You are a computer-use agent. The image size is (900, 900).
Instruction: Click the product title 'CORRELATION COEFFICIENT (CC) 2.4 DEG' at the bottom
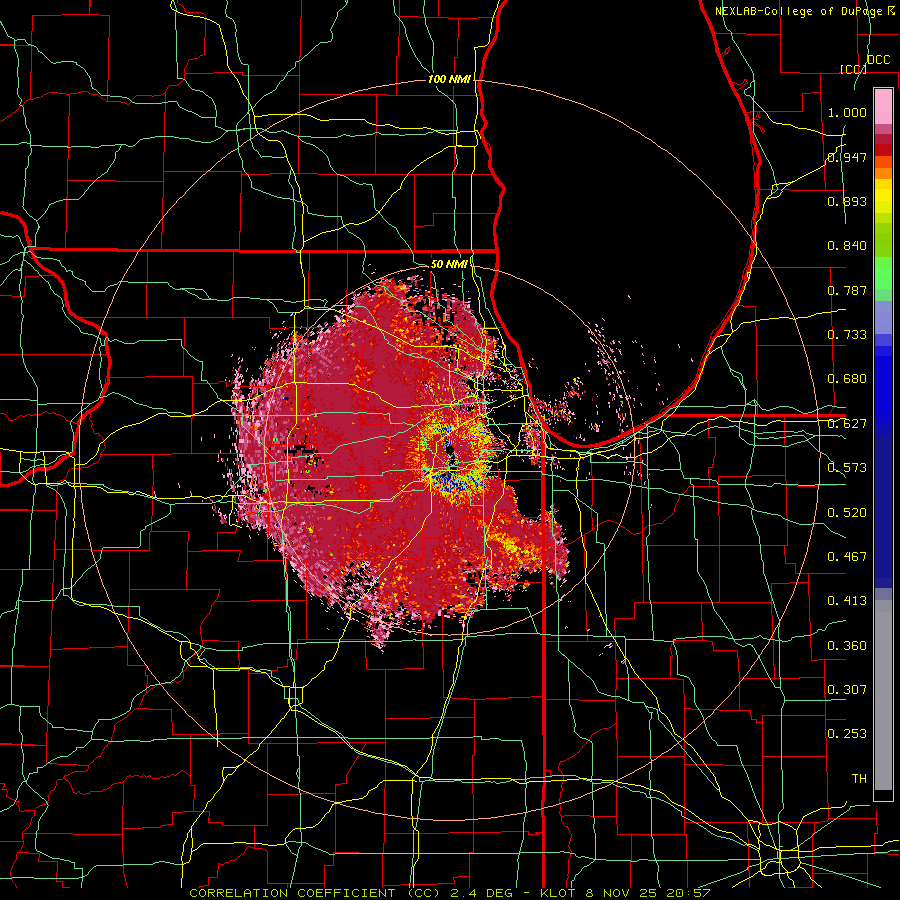point(352,893)
